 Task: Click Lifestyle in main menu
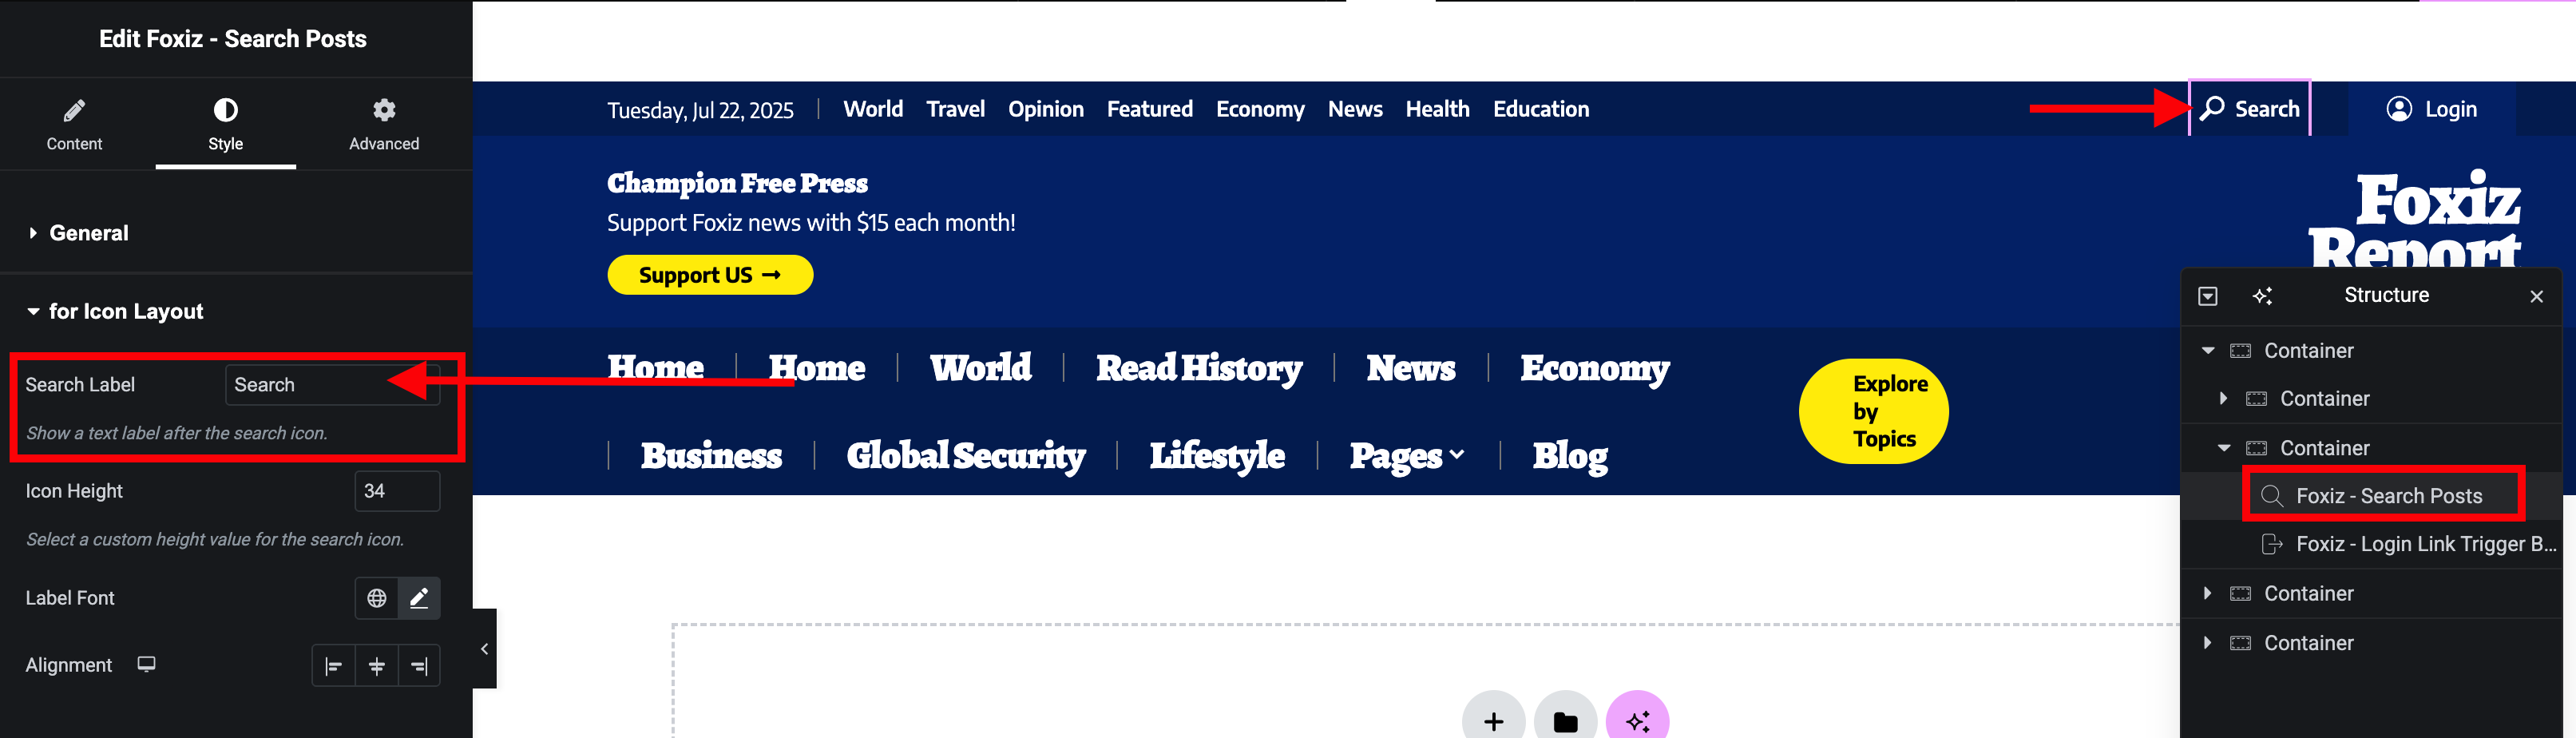(x=1217, y=456)
